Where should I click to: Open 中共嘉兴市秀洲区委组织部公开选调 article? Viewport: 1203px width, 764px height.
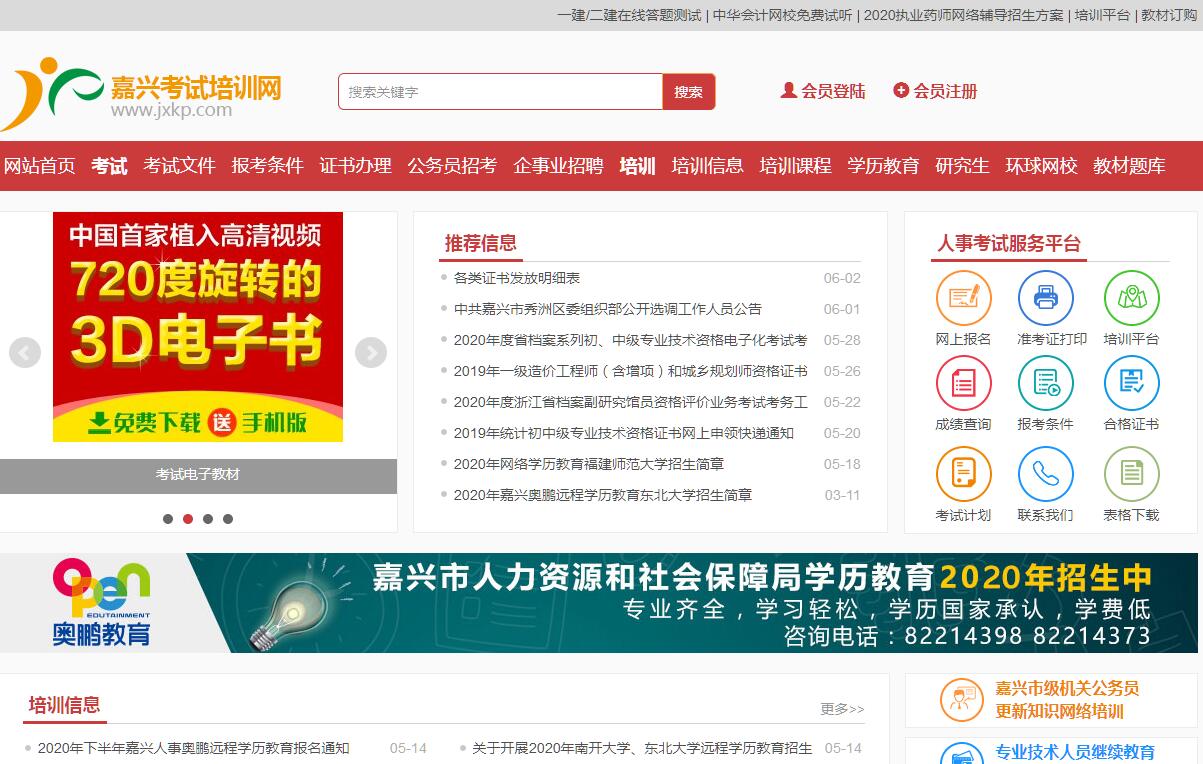pyautogui.click(x=608, y=309)
